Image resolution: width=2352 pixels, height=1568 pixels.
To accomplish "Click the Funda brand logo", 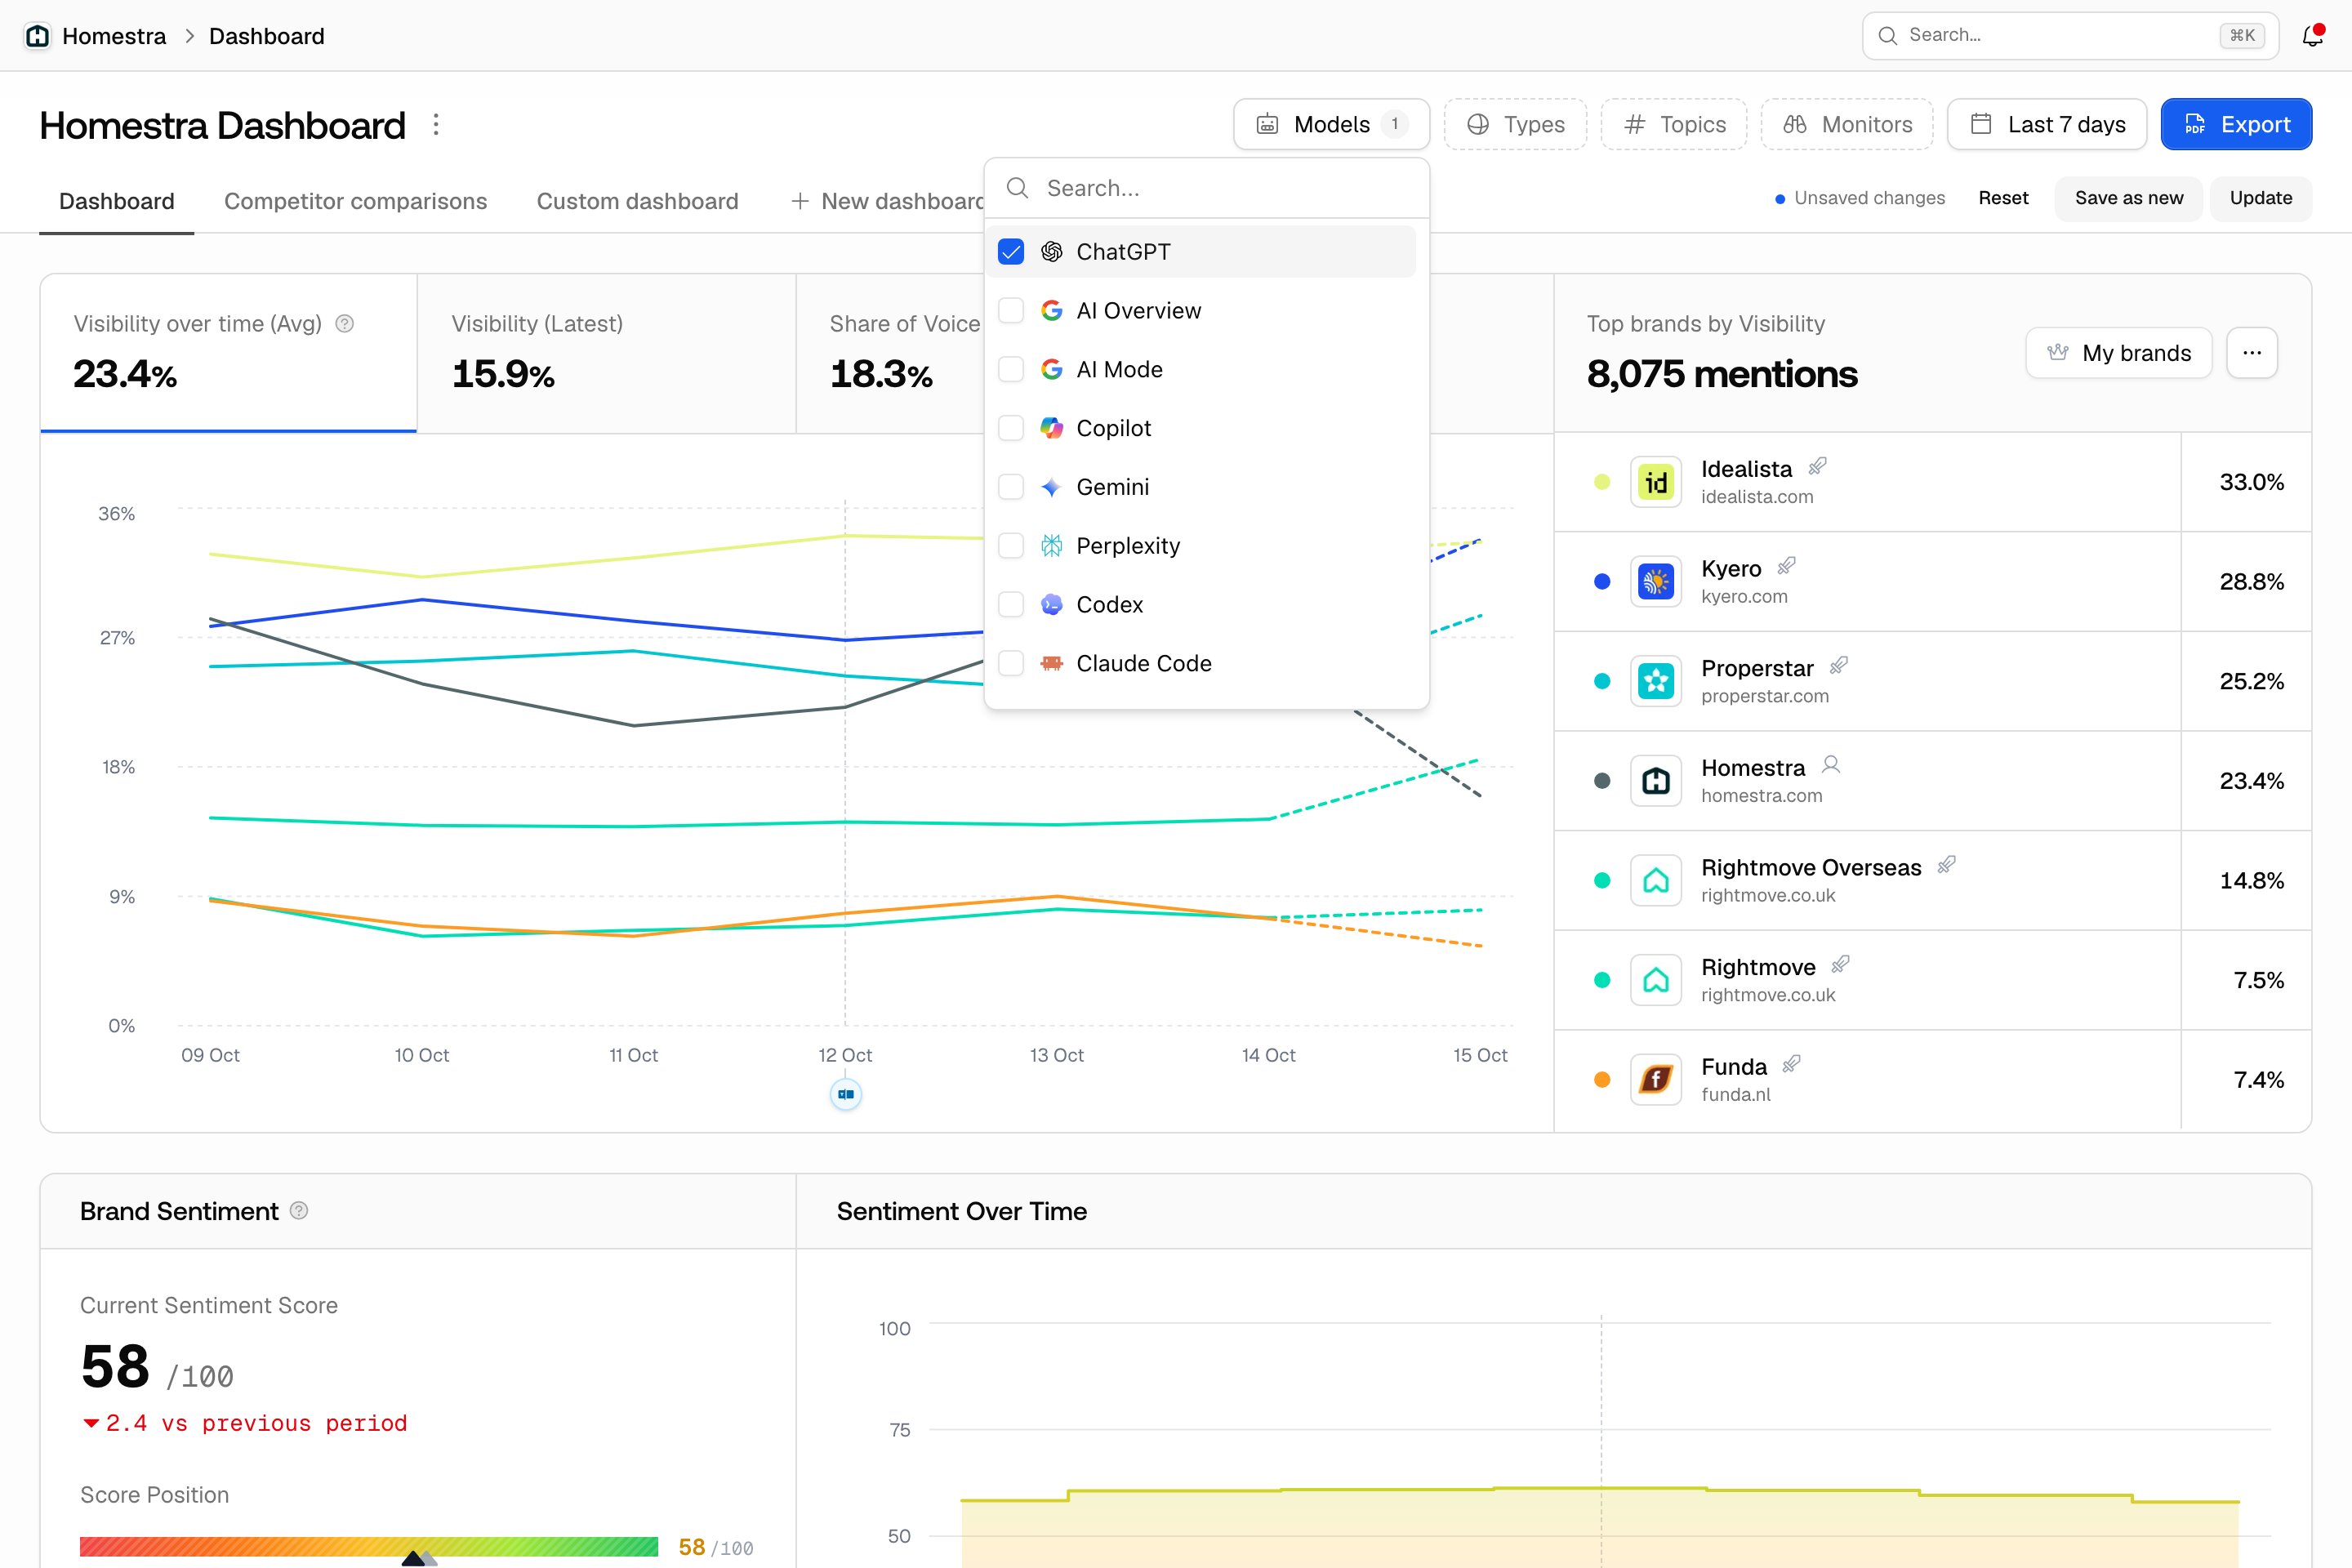I will click(1656, 1079).
